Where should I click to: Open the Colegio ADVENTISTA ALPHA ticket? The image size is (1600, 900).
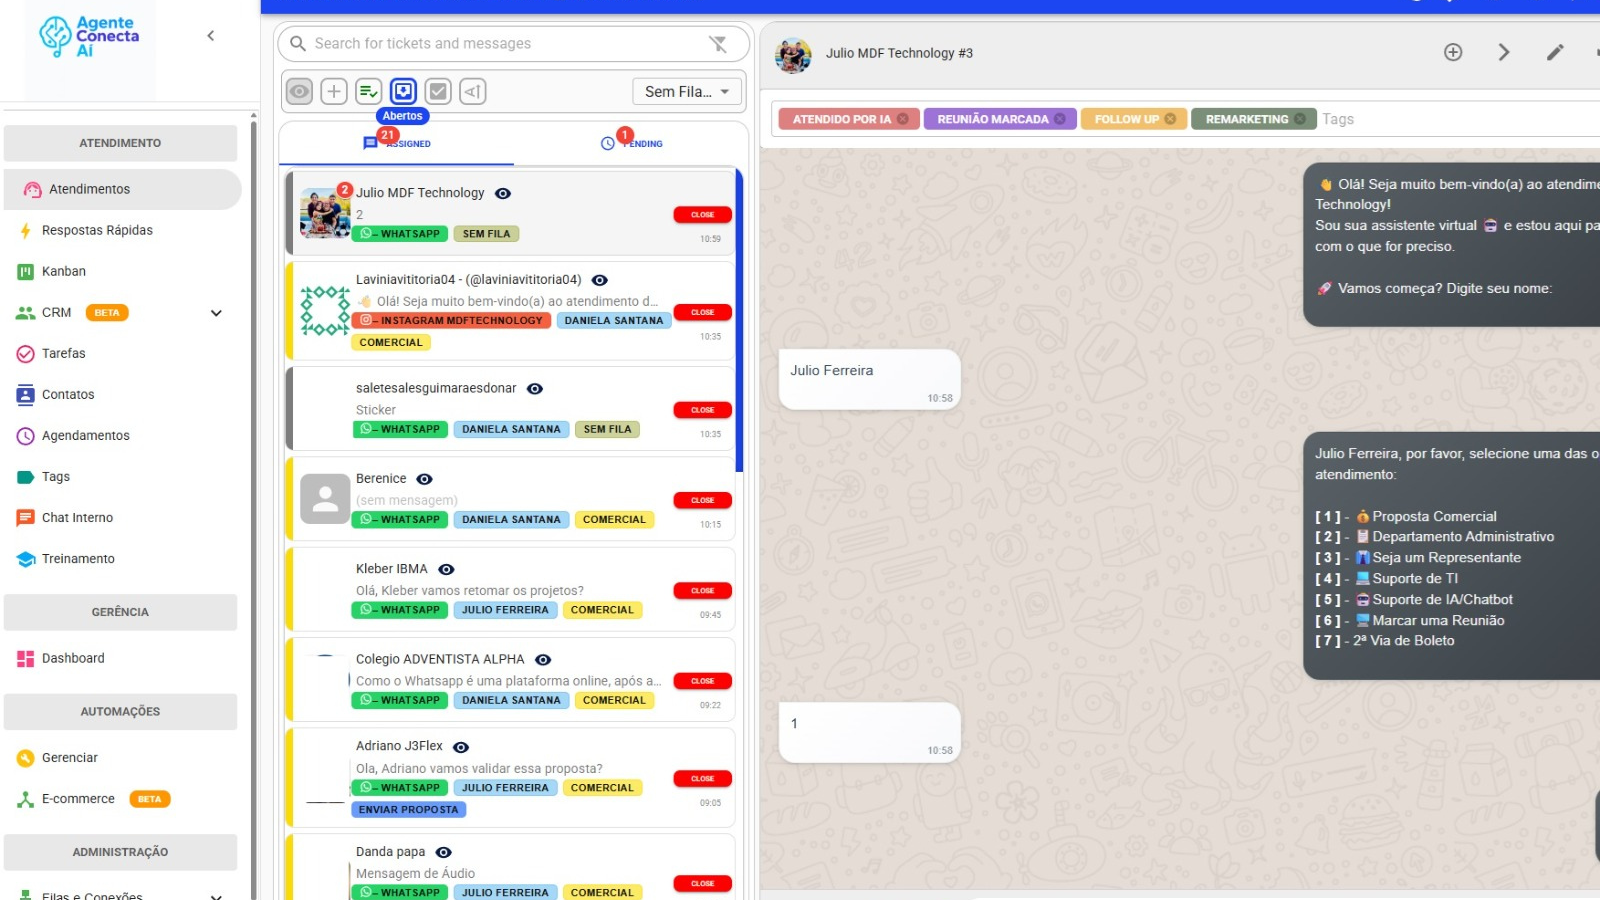510,680
